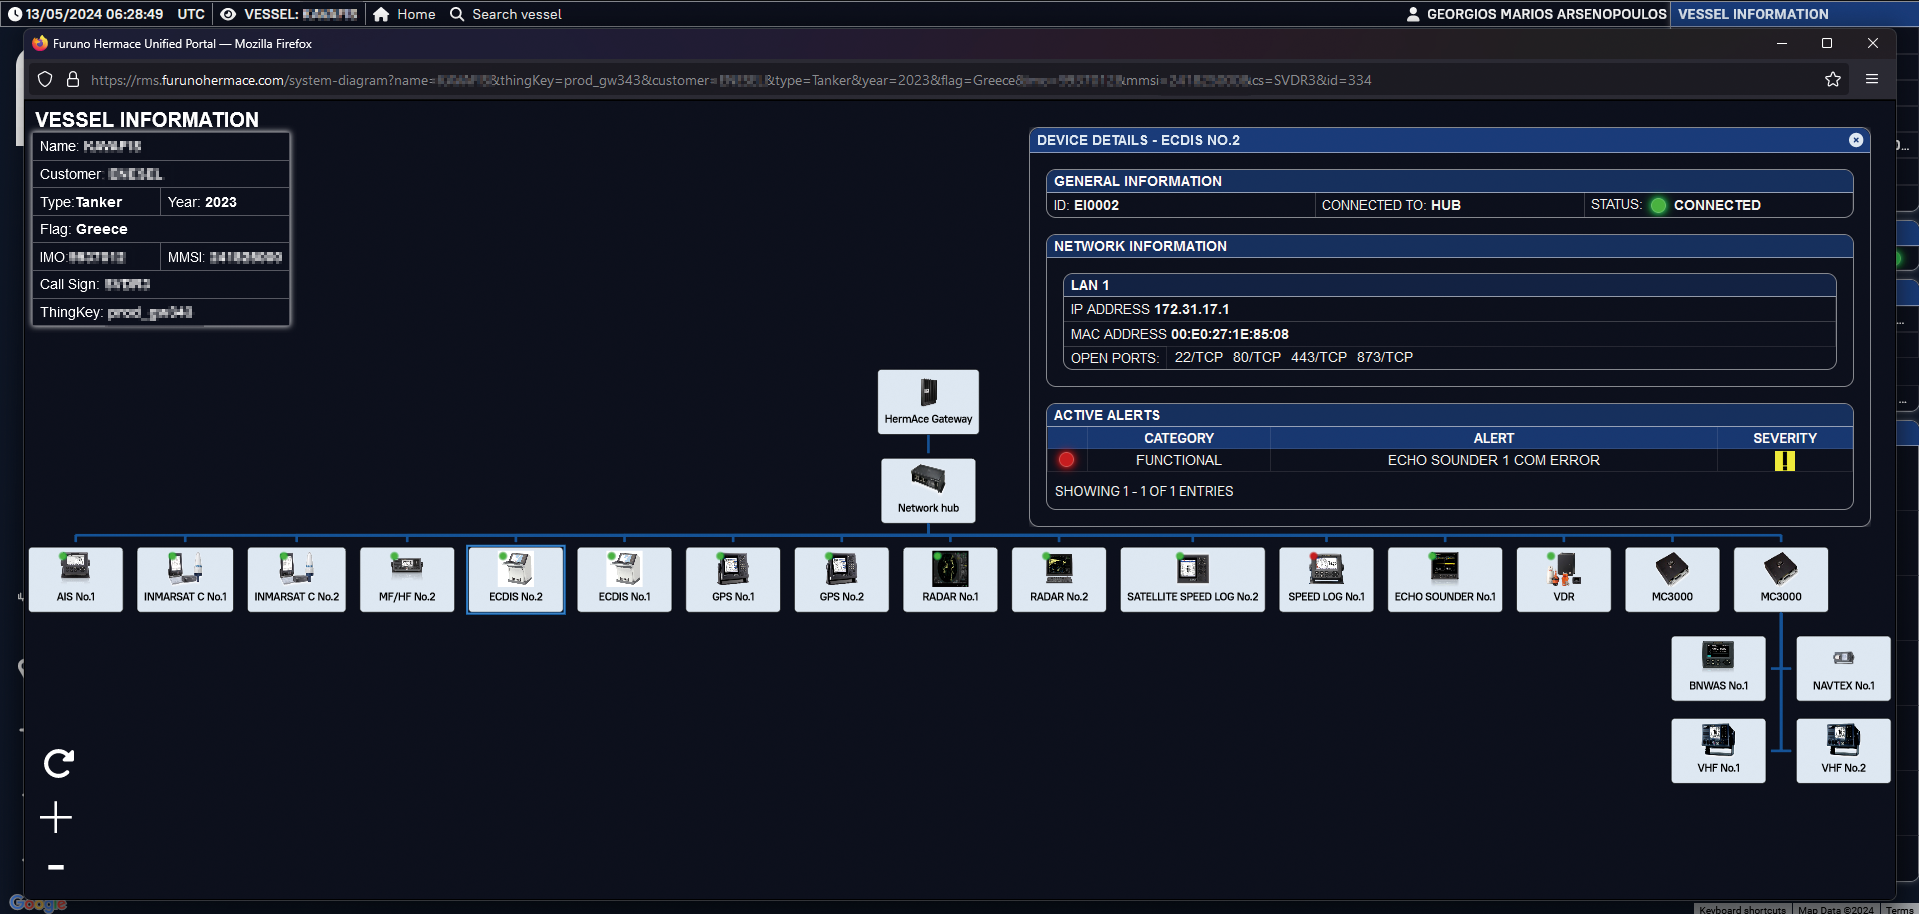Select INMARSAT C No.1 device
The image size is (1919, 914).
tap(185, 579)
